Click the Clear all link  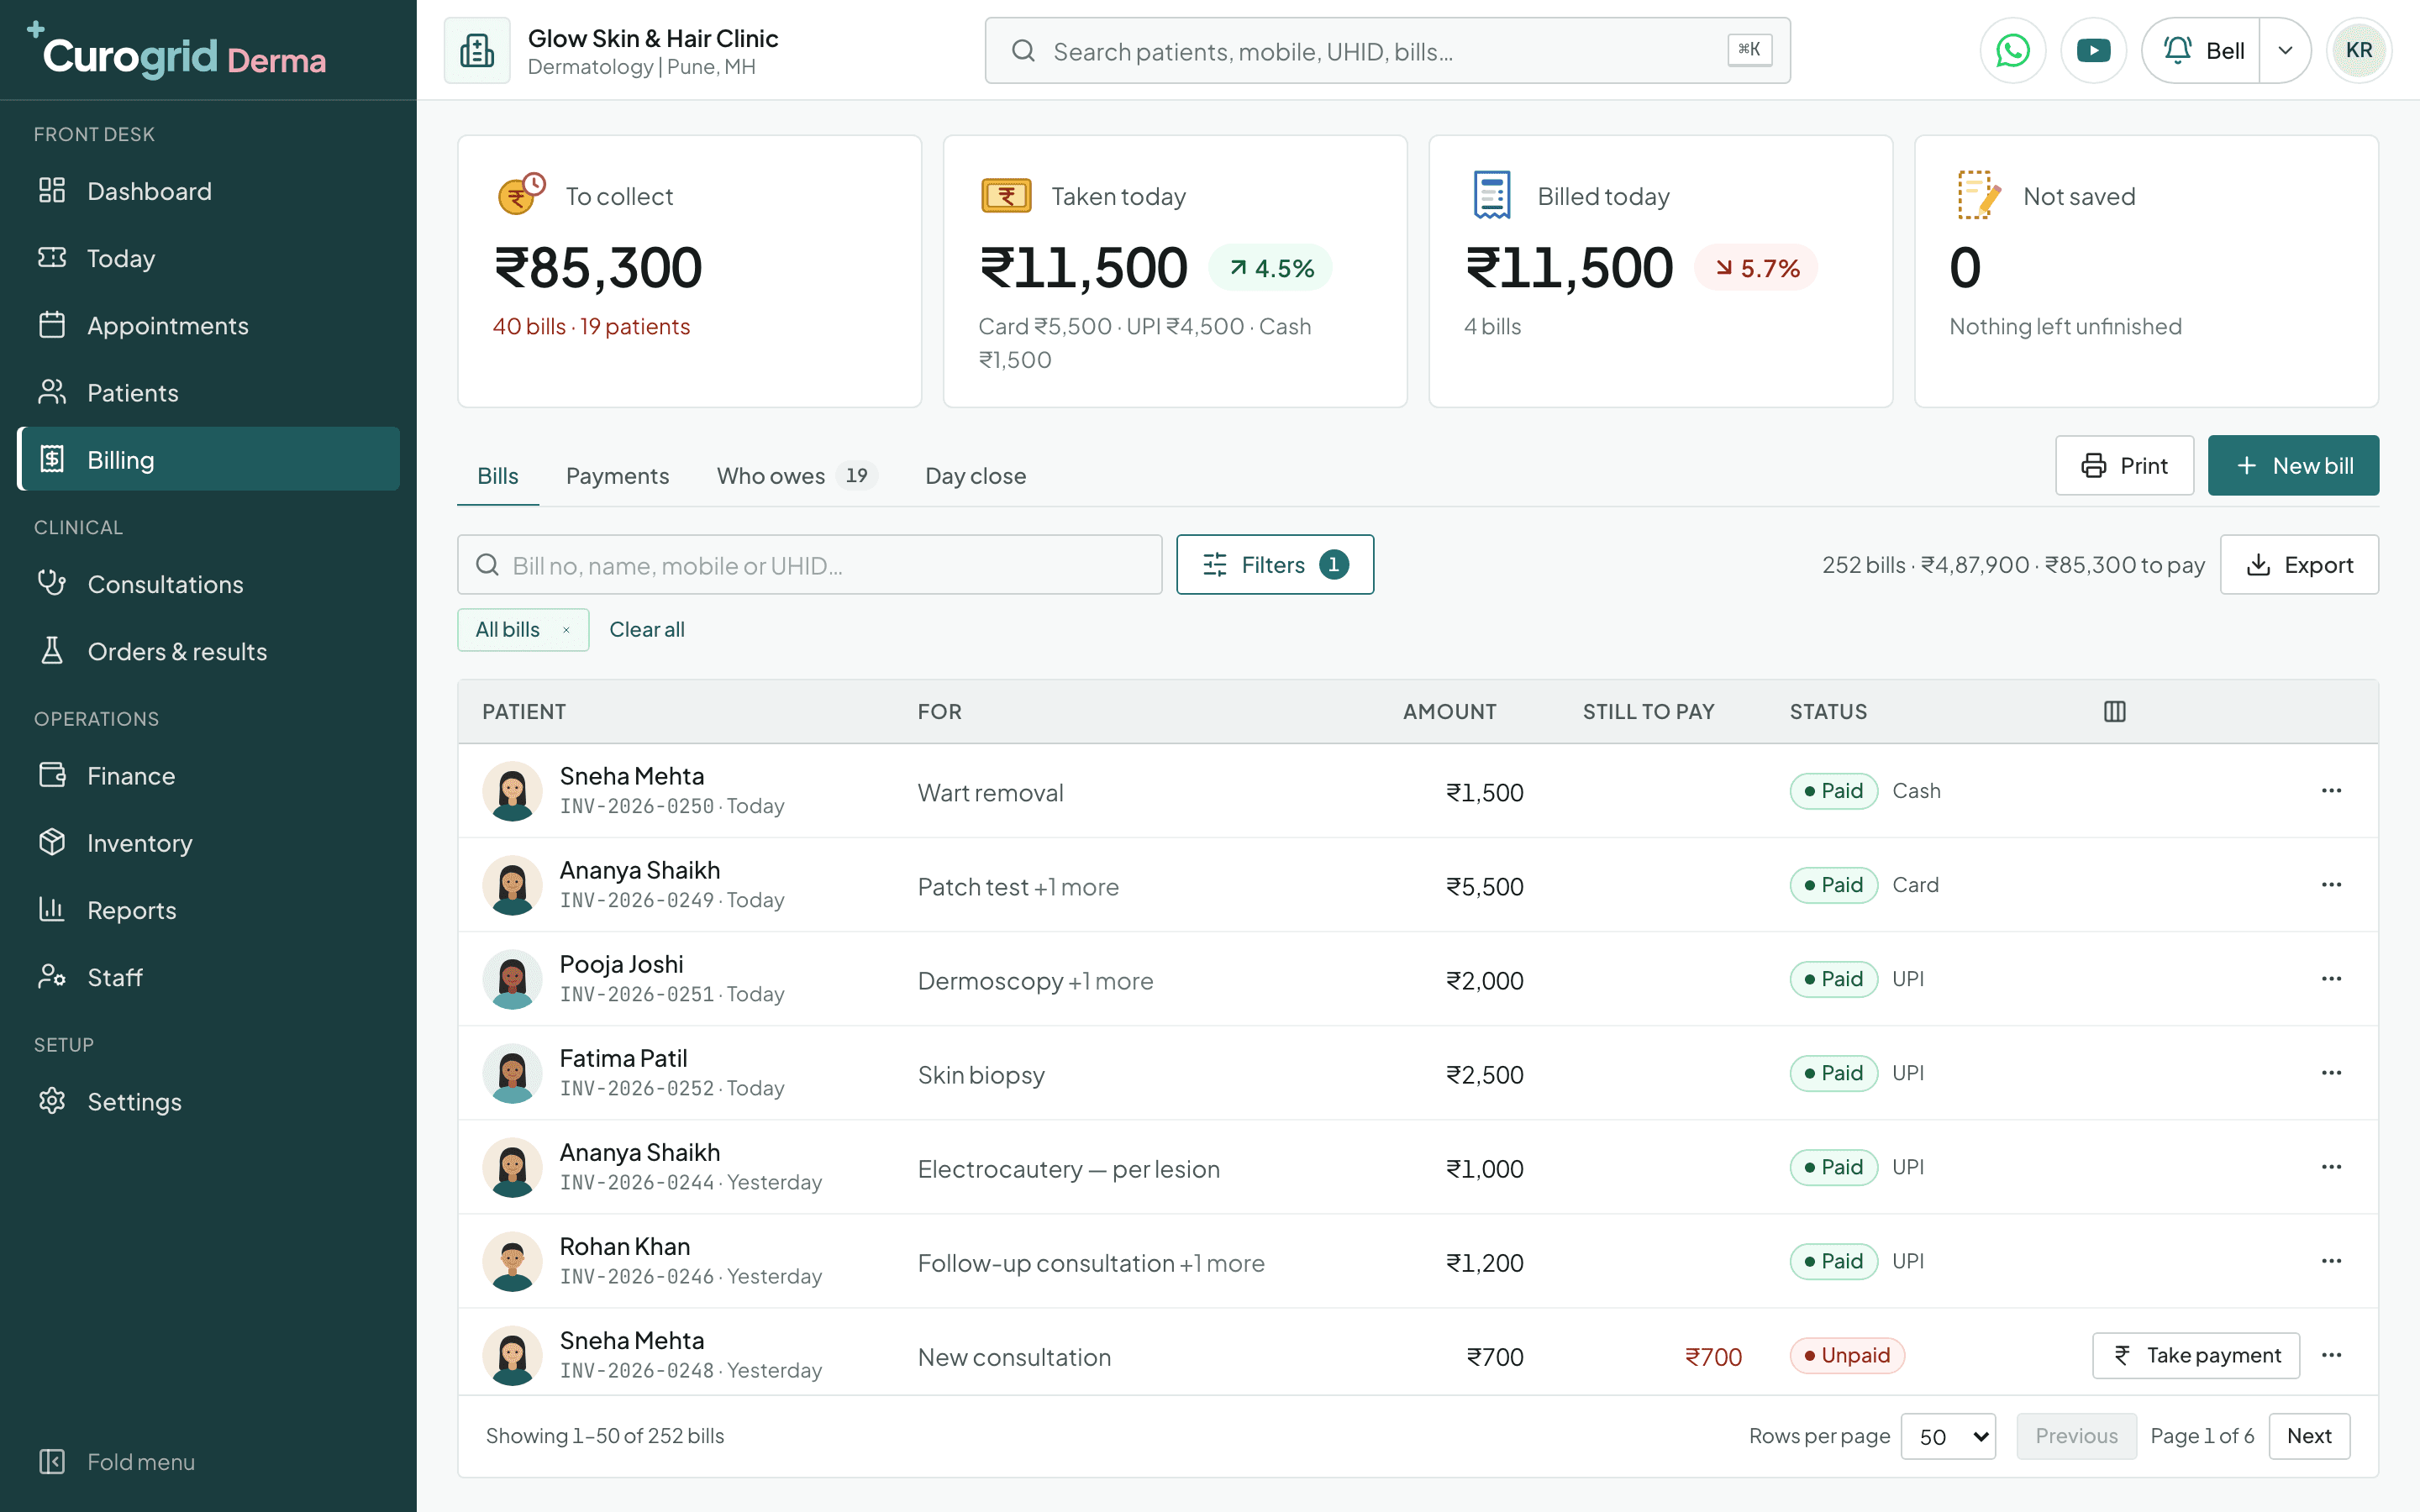pyautogui.click(x=647, y=630)
